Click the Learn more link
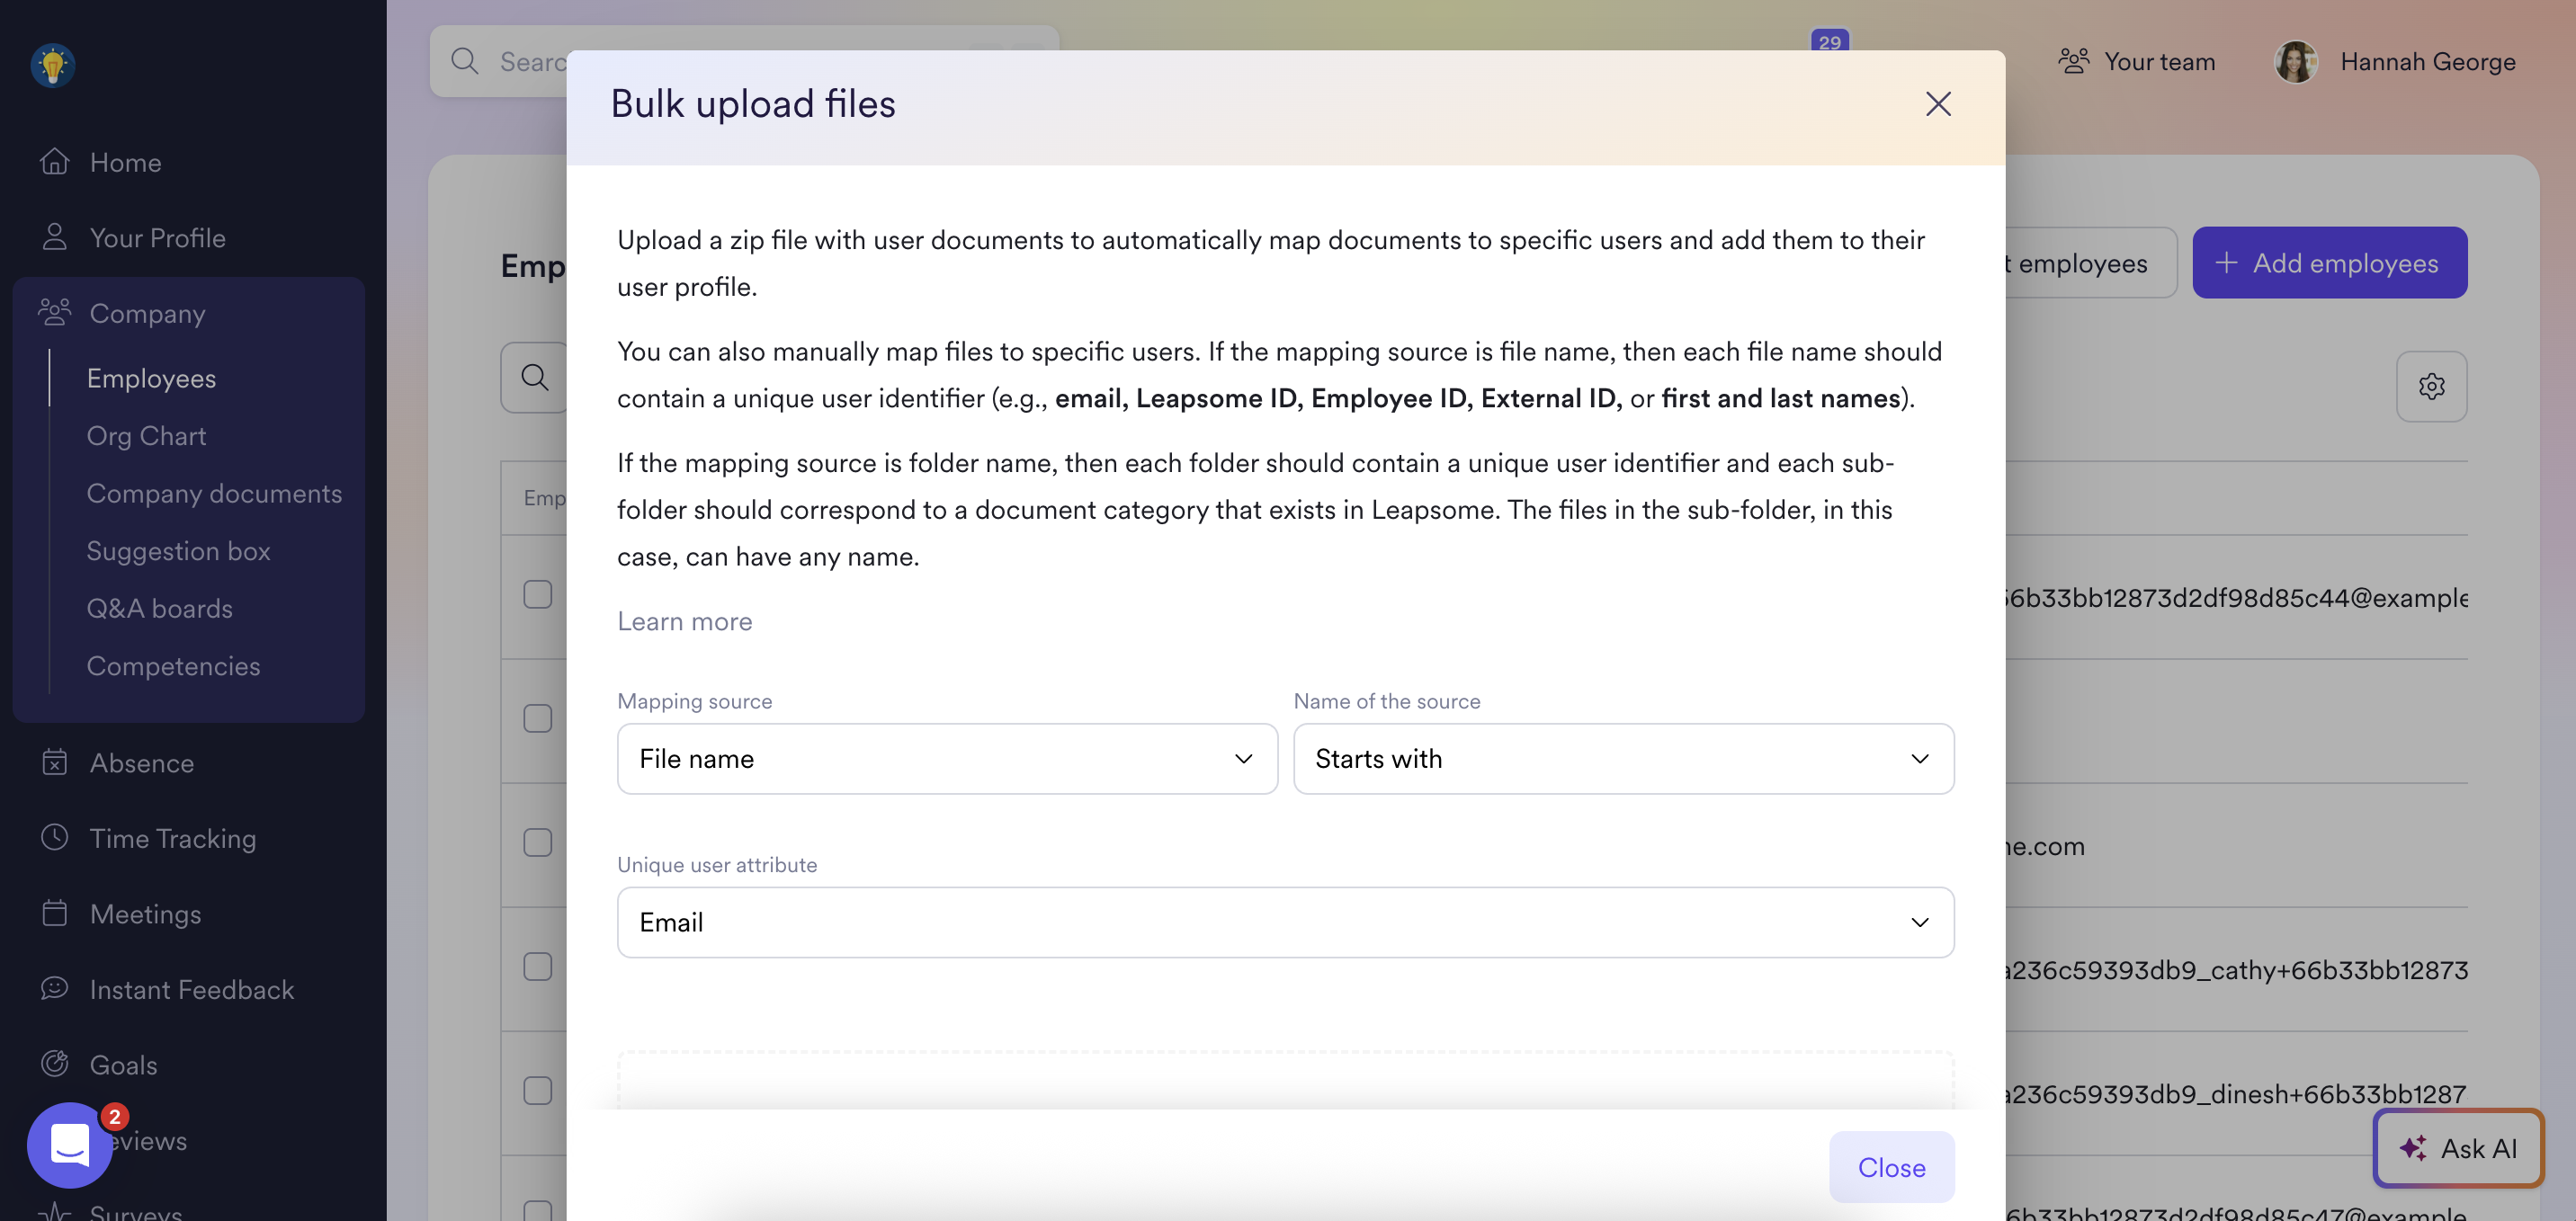The width and height of the screenshot is (2576, 1221). click(684, 621)
